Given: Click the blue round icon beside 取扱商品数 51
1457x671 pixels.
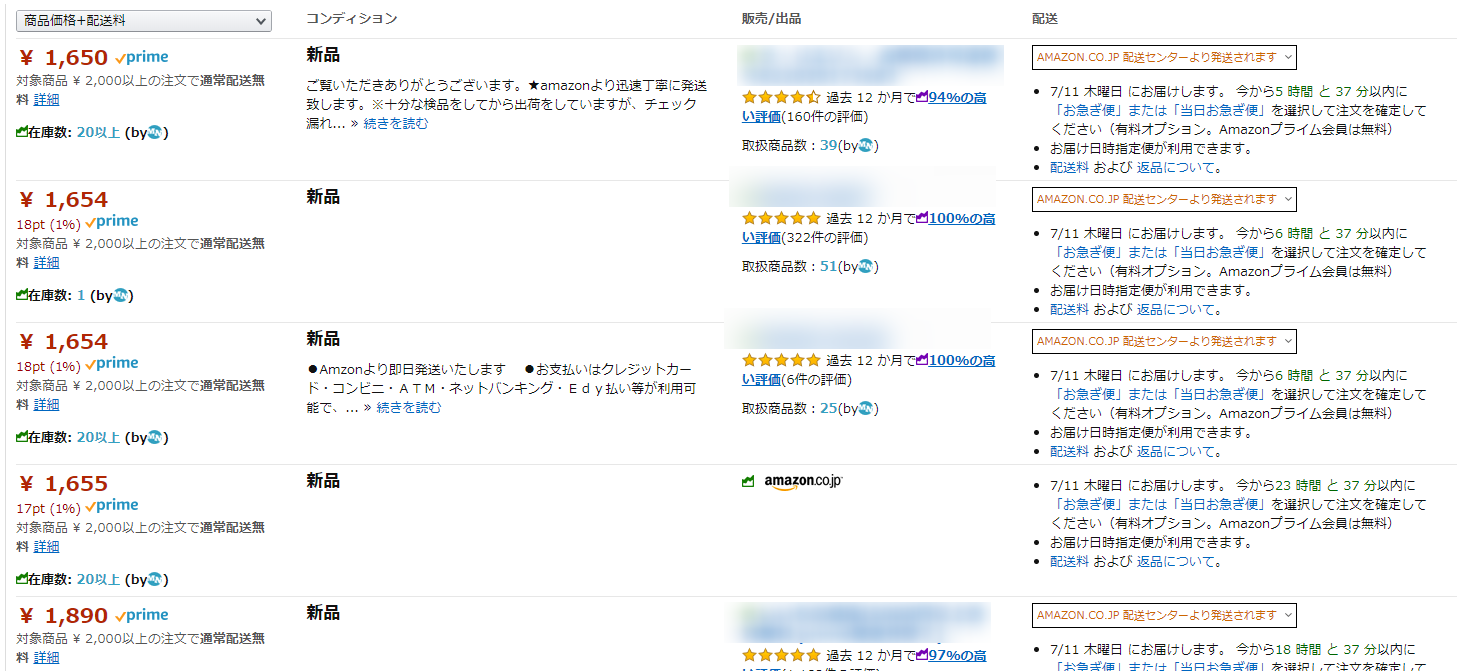Looking at the screenshot, I should pyautogui.click(x=866, y=267).
